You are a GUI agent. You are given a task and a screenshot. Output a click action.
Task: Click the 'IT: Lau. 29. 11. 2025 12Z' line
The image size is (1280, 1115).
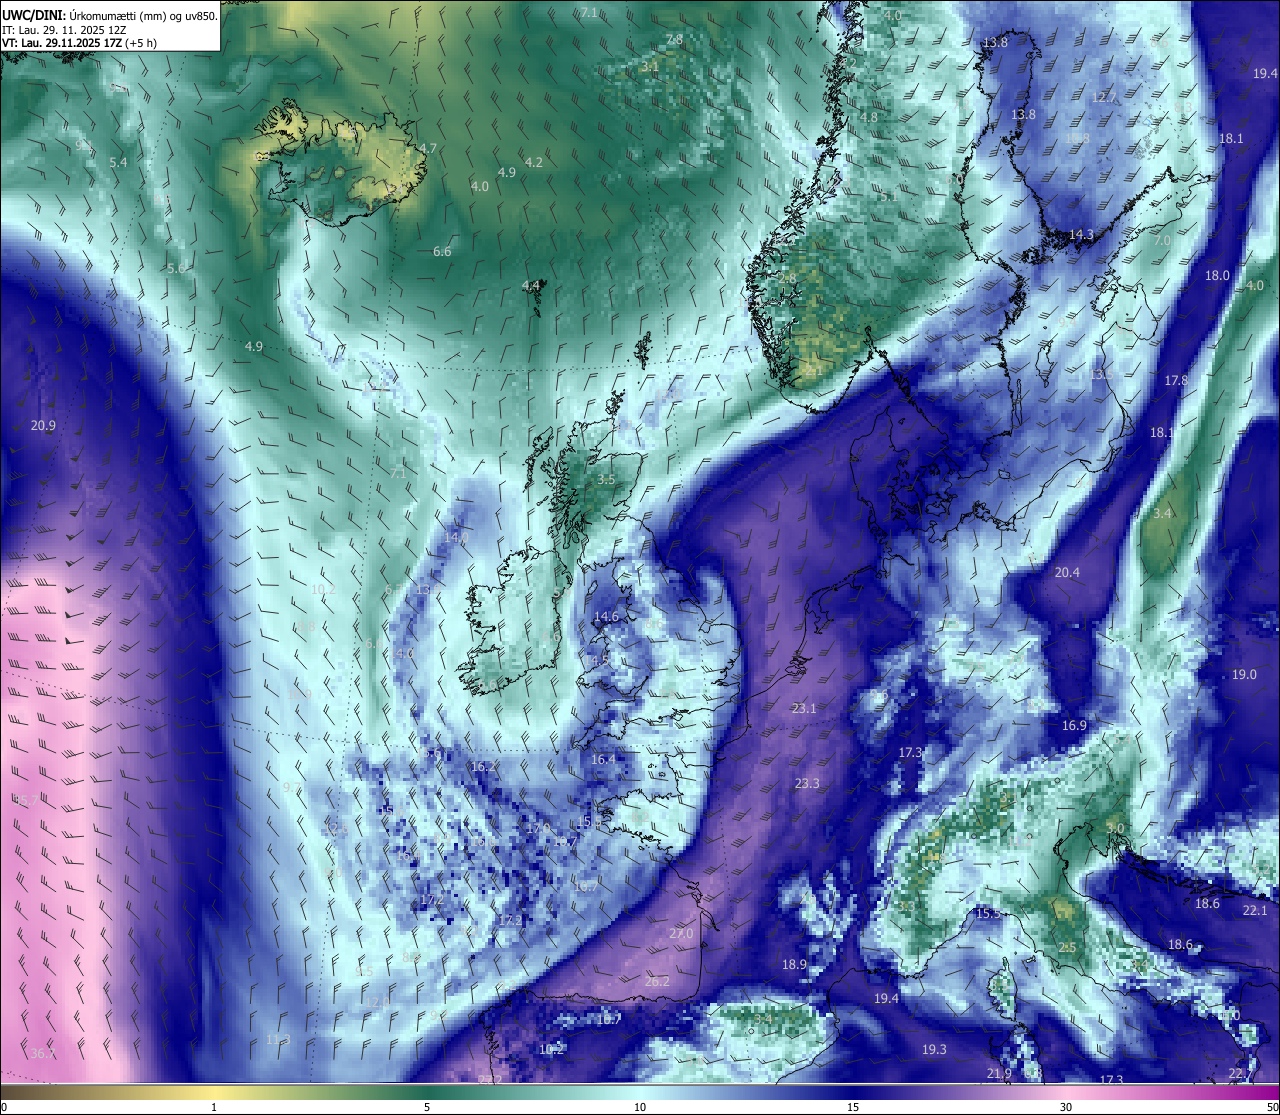[64, 30]
